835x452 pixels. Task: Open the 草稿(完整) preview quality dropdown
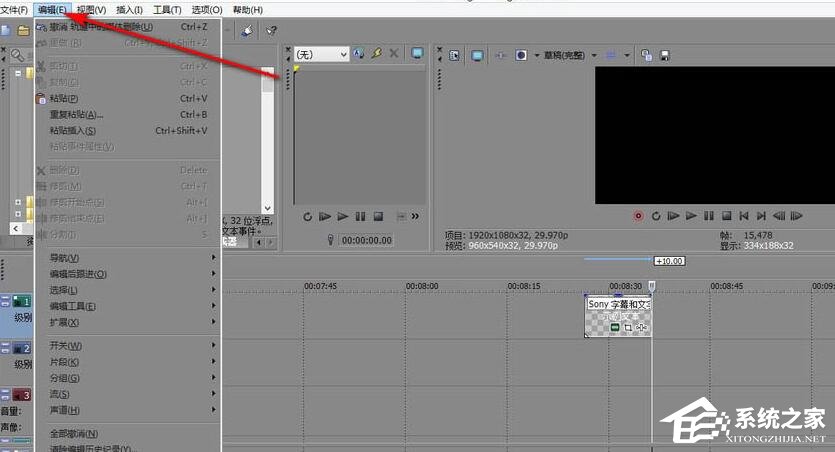(x=570, y=55)
